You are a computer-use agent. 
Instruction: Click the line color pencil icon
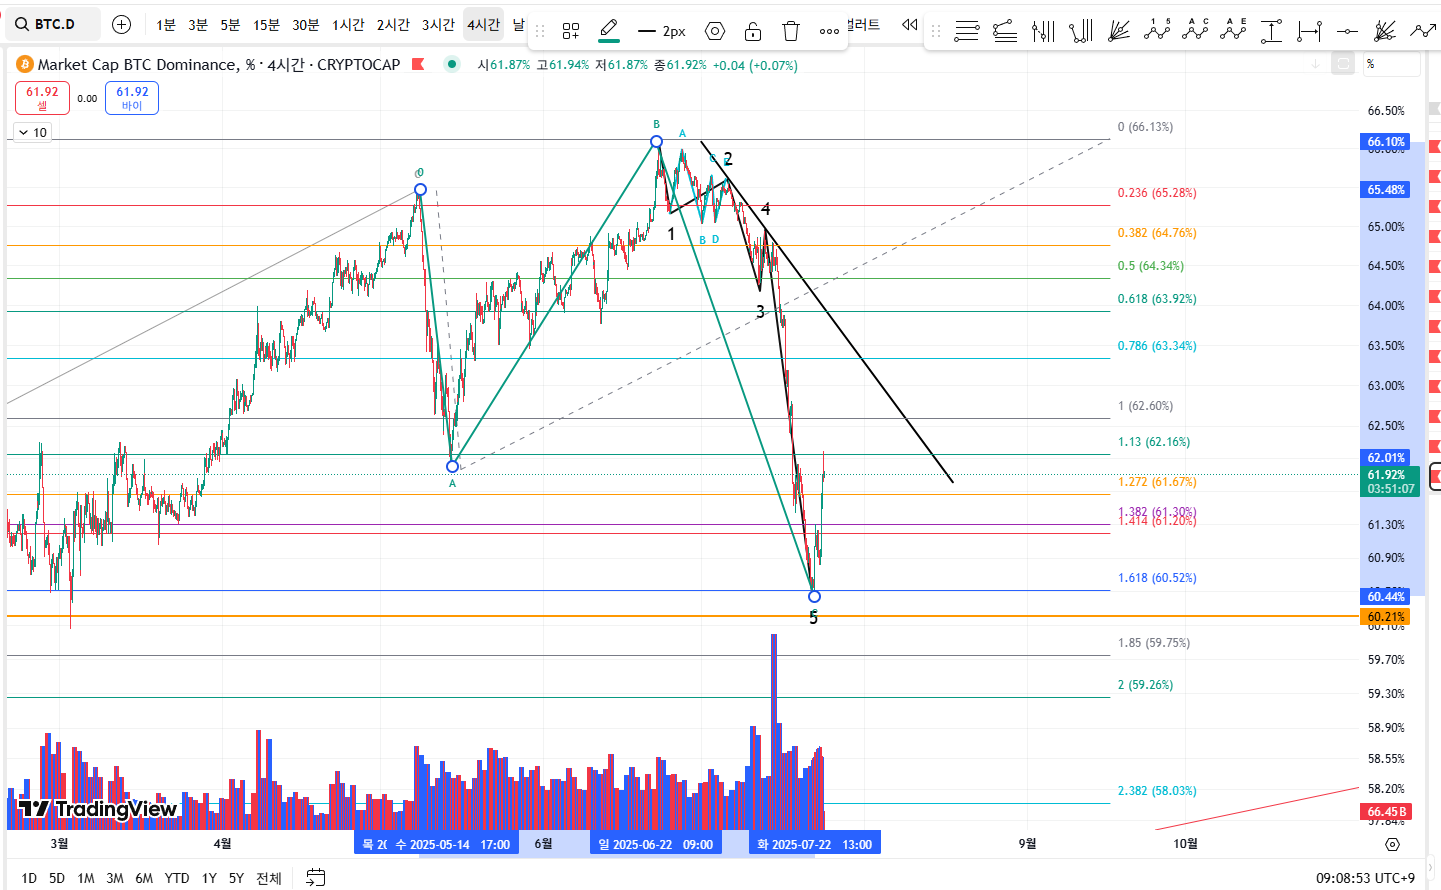click(x=609, y=29)
